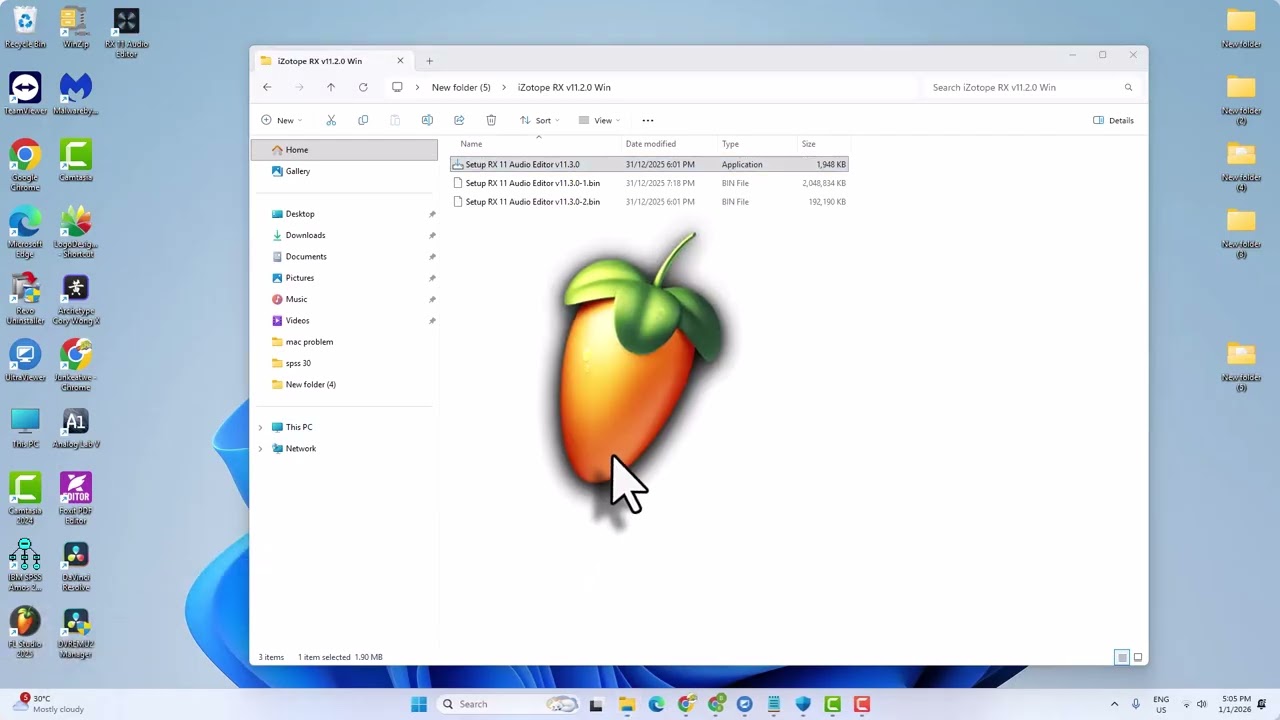The width and height of the screenshot is (1280, 720).
Task: Click the Cut icon in Explorer toolbar
Action: click(331, 120)
